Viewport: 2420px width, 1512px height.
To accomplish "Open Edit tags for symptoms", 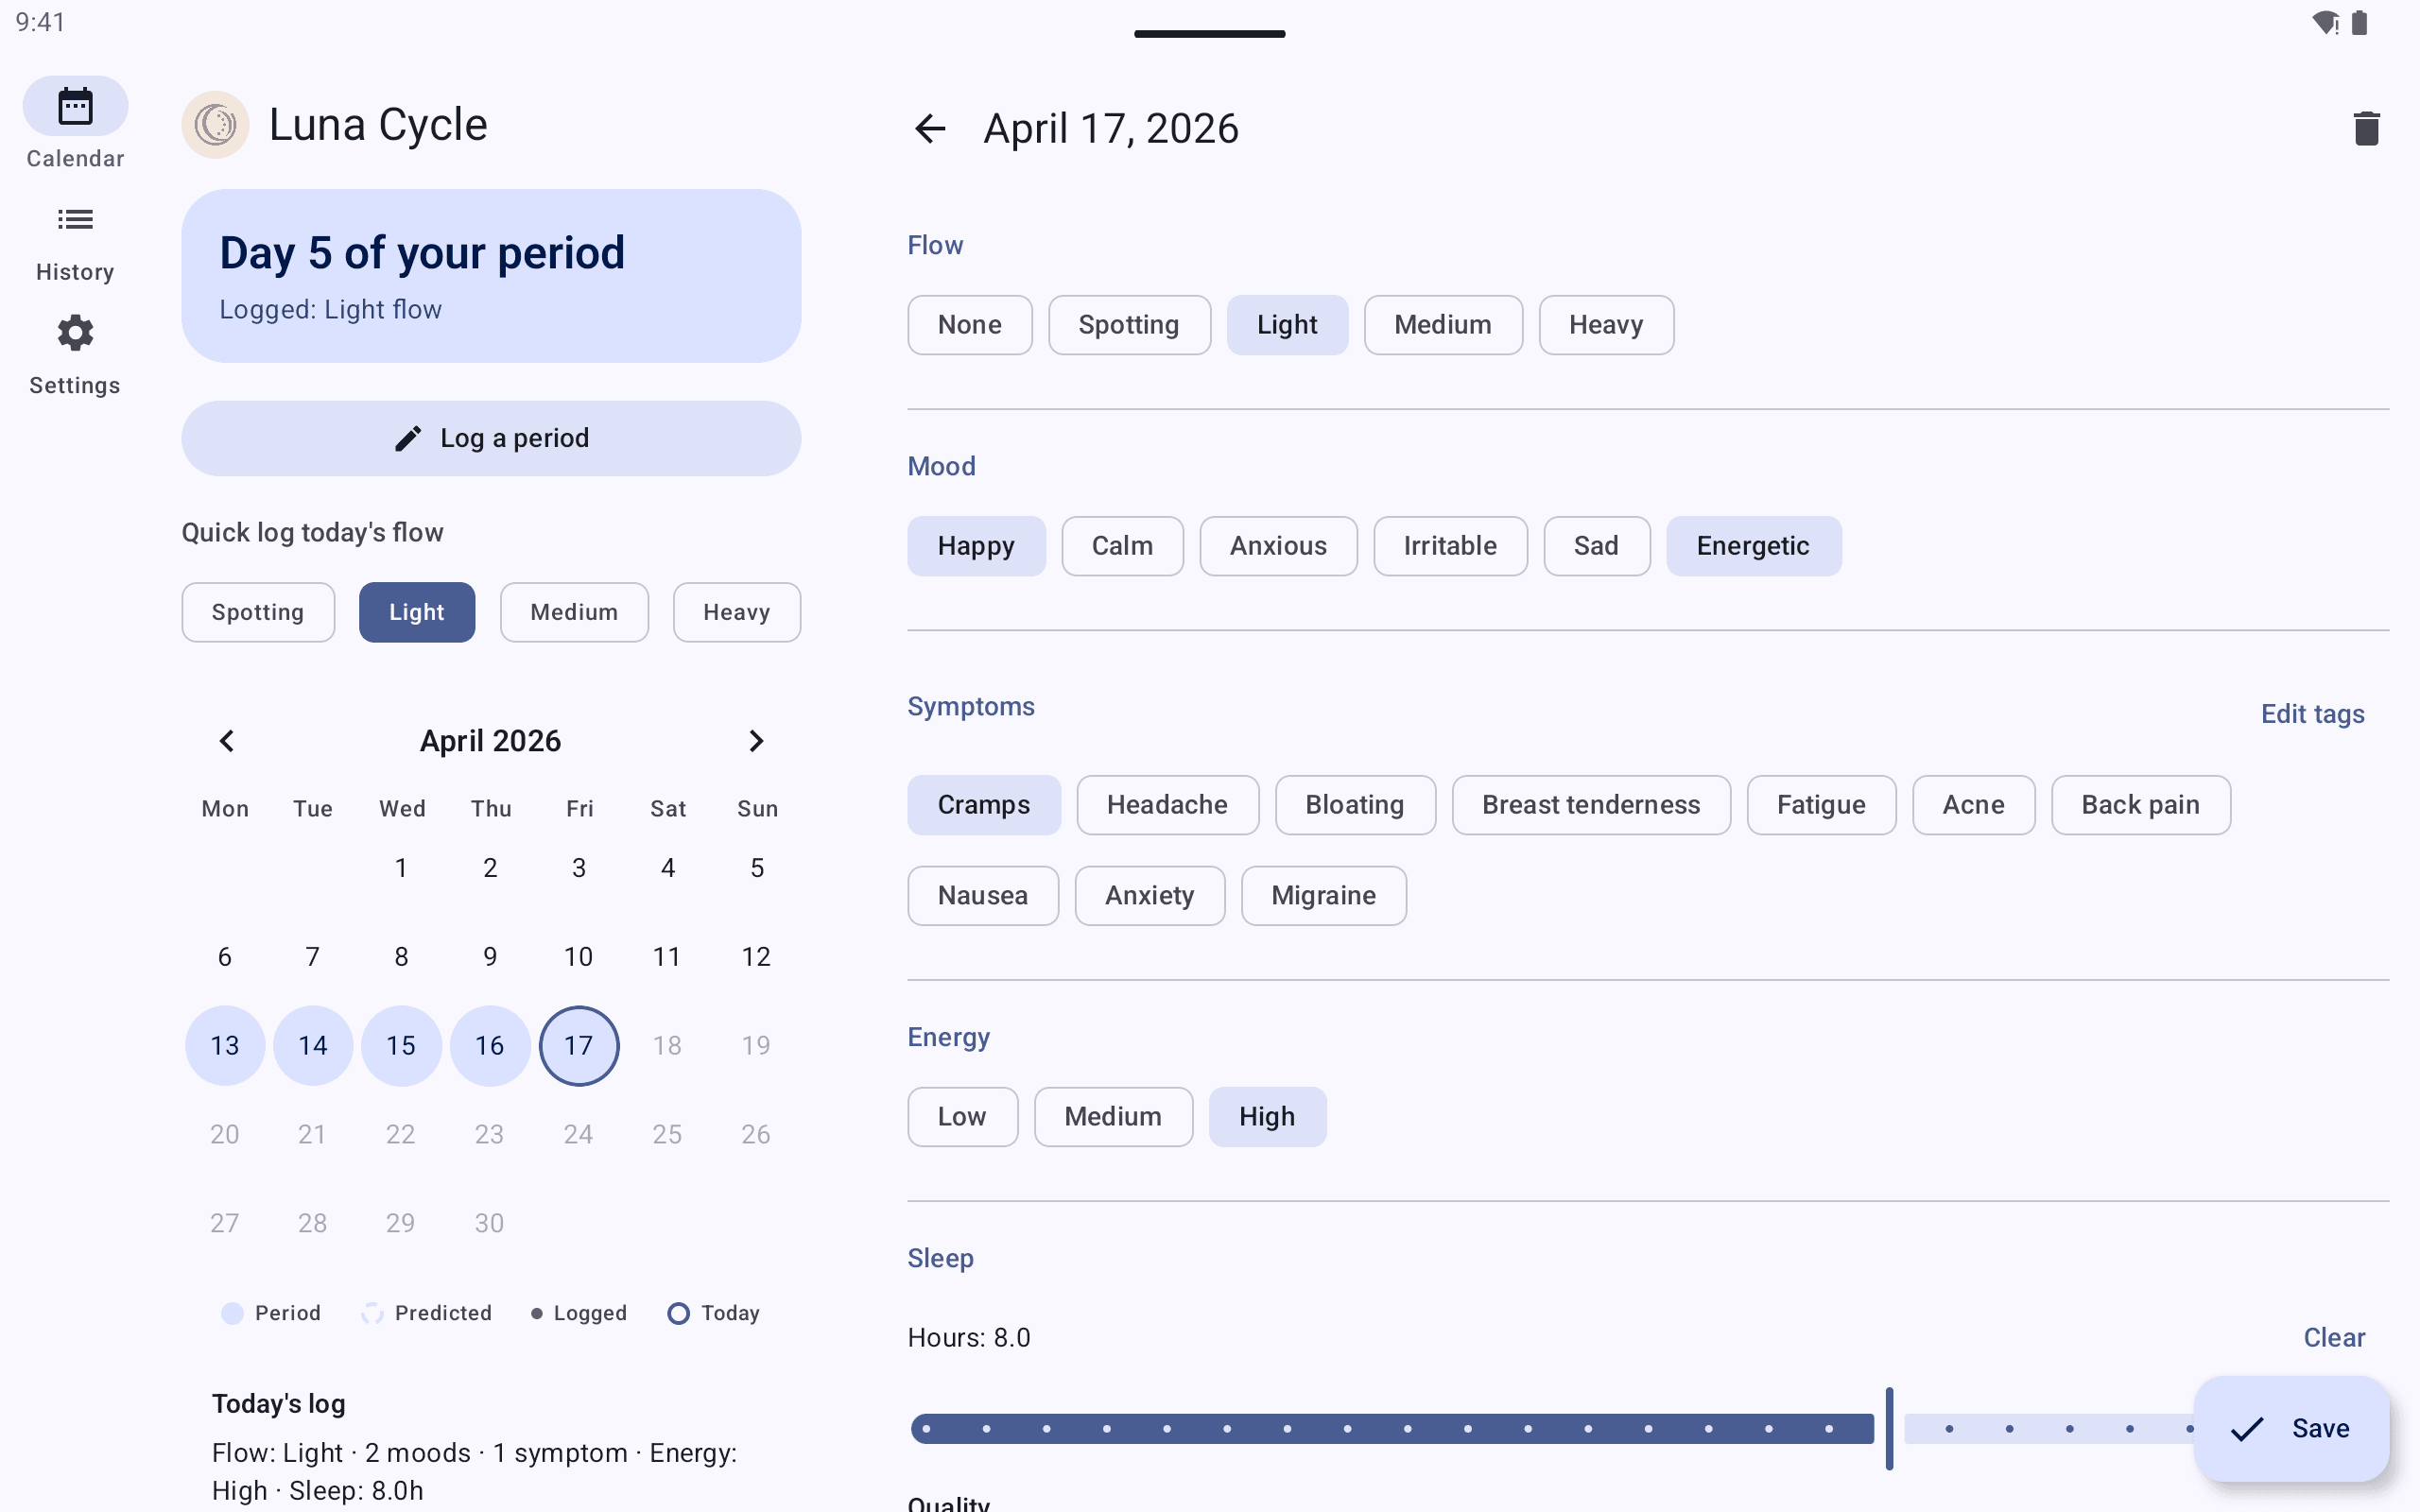I will coord(2312,713).
